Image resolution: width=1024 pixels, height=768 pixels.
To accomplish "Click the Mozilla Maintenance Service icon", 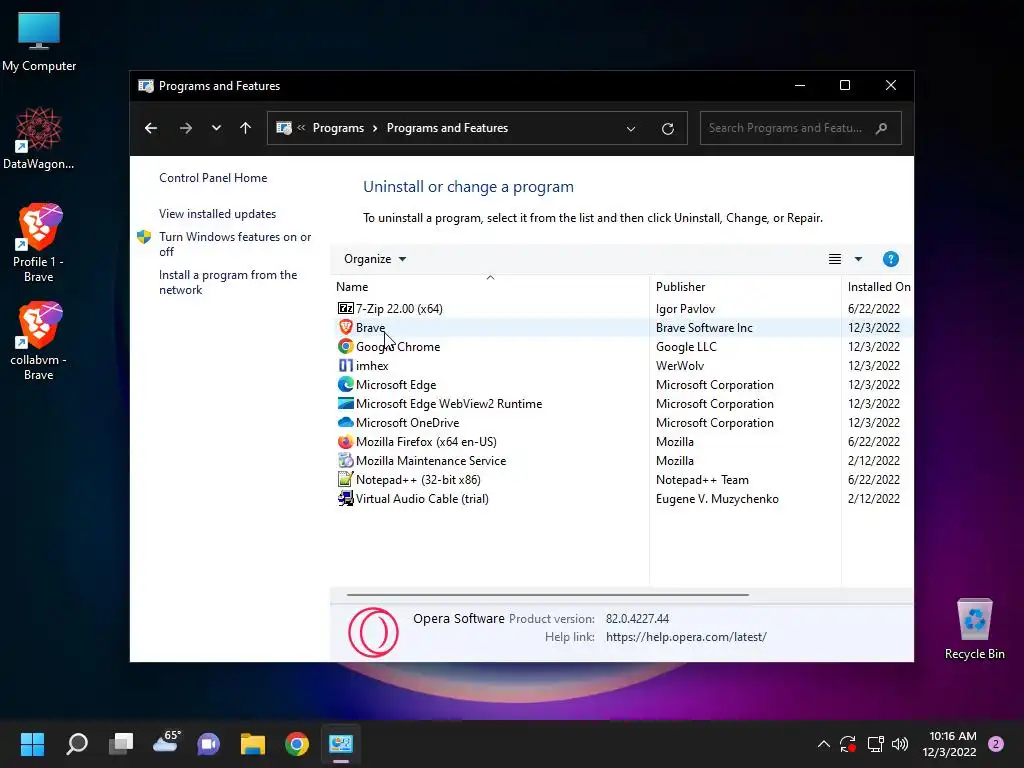I will click(x=345, y=460).
